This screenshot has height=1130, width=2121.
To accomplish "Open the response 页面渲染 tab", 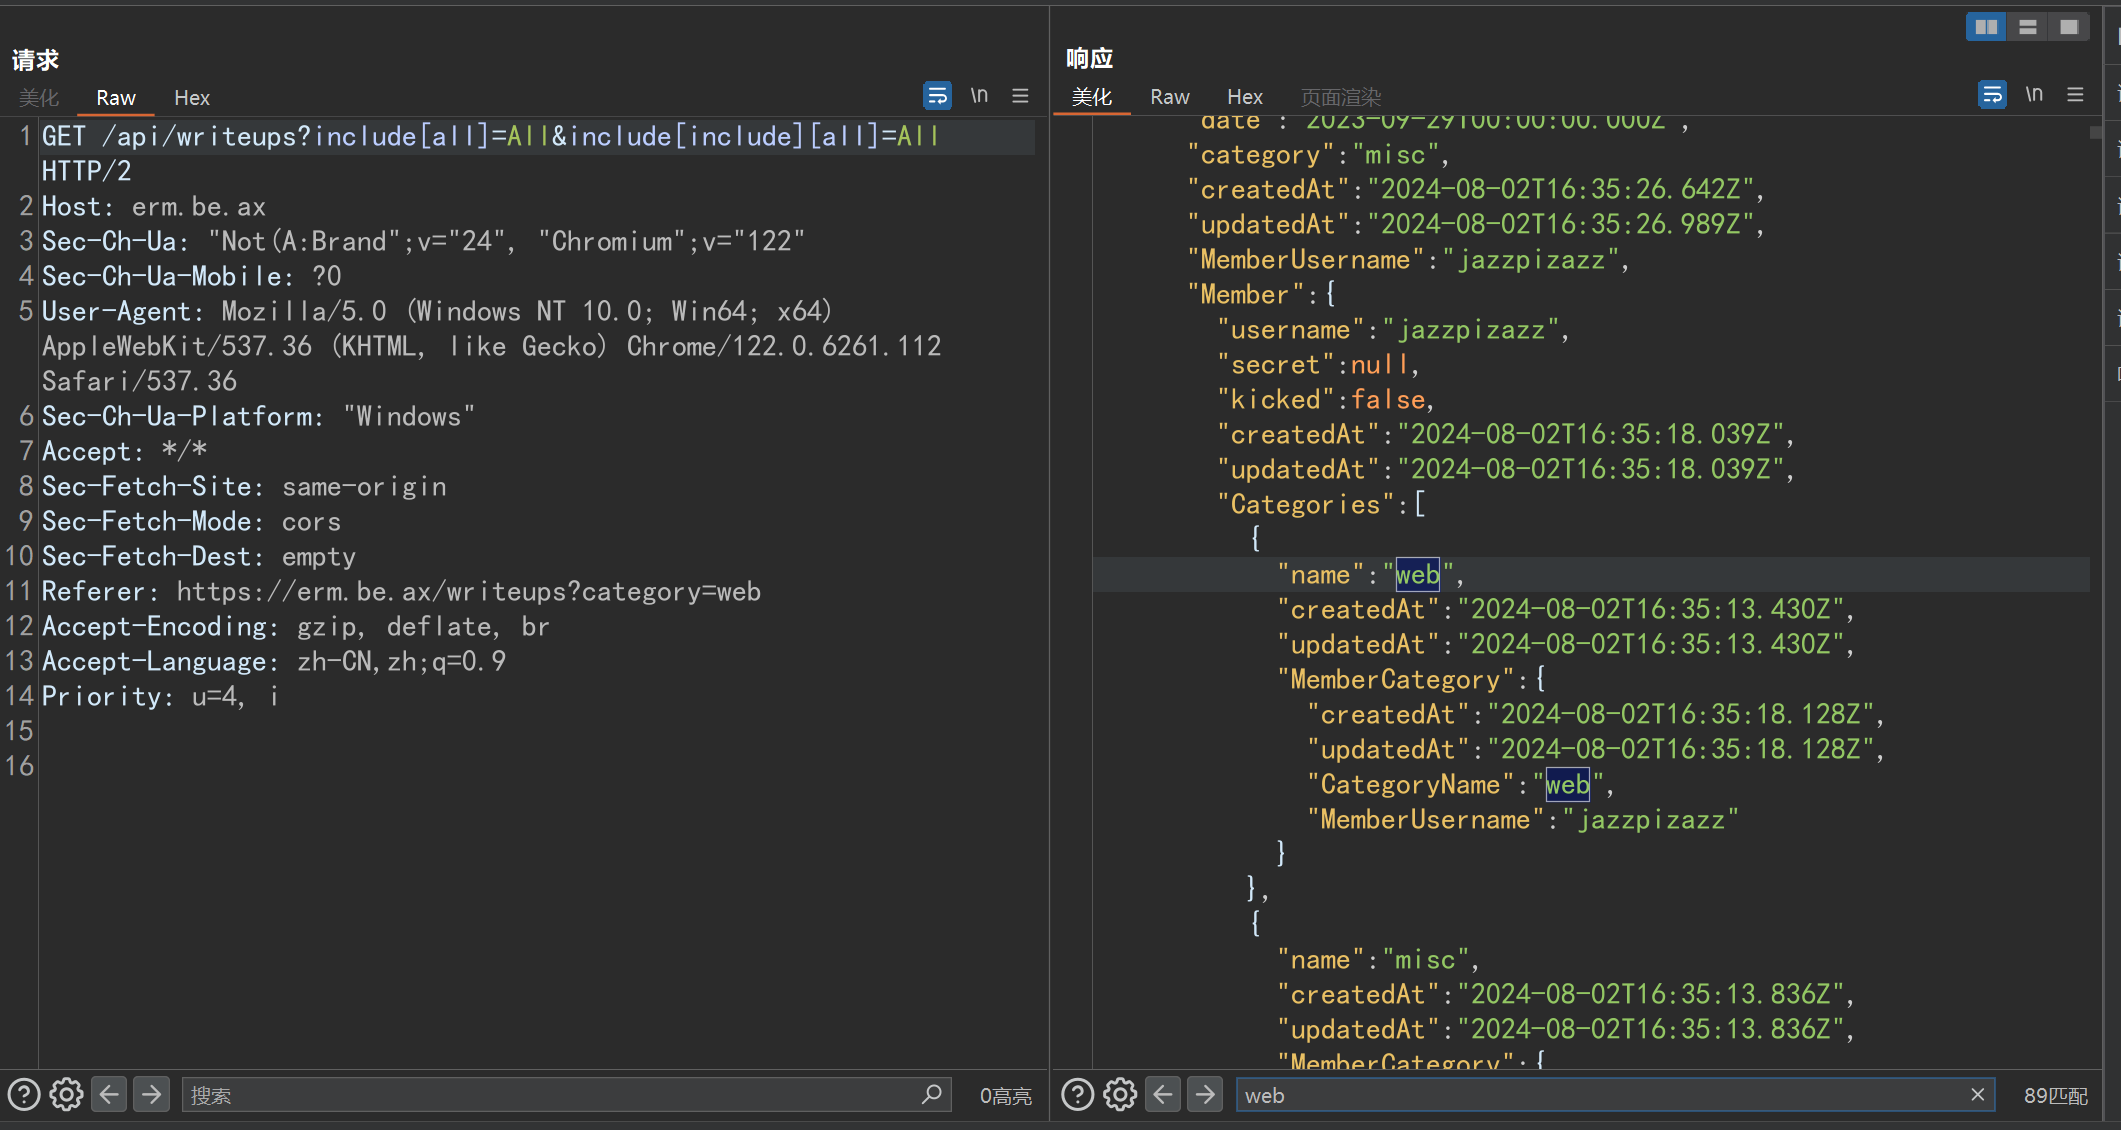I will click(1341, 97).
